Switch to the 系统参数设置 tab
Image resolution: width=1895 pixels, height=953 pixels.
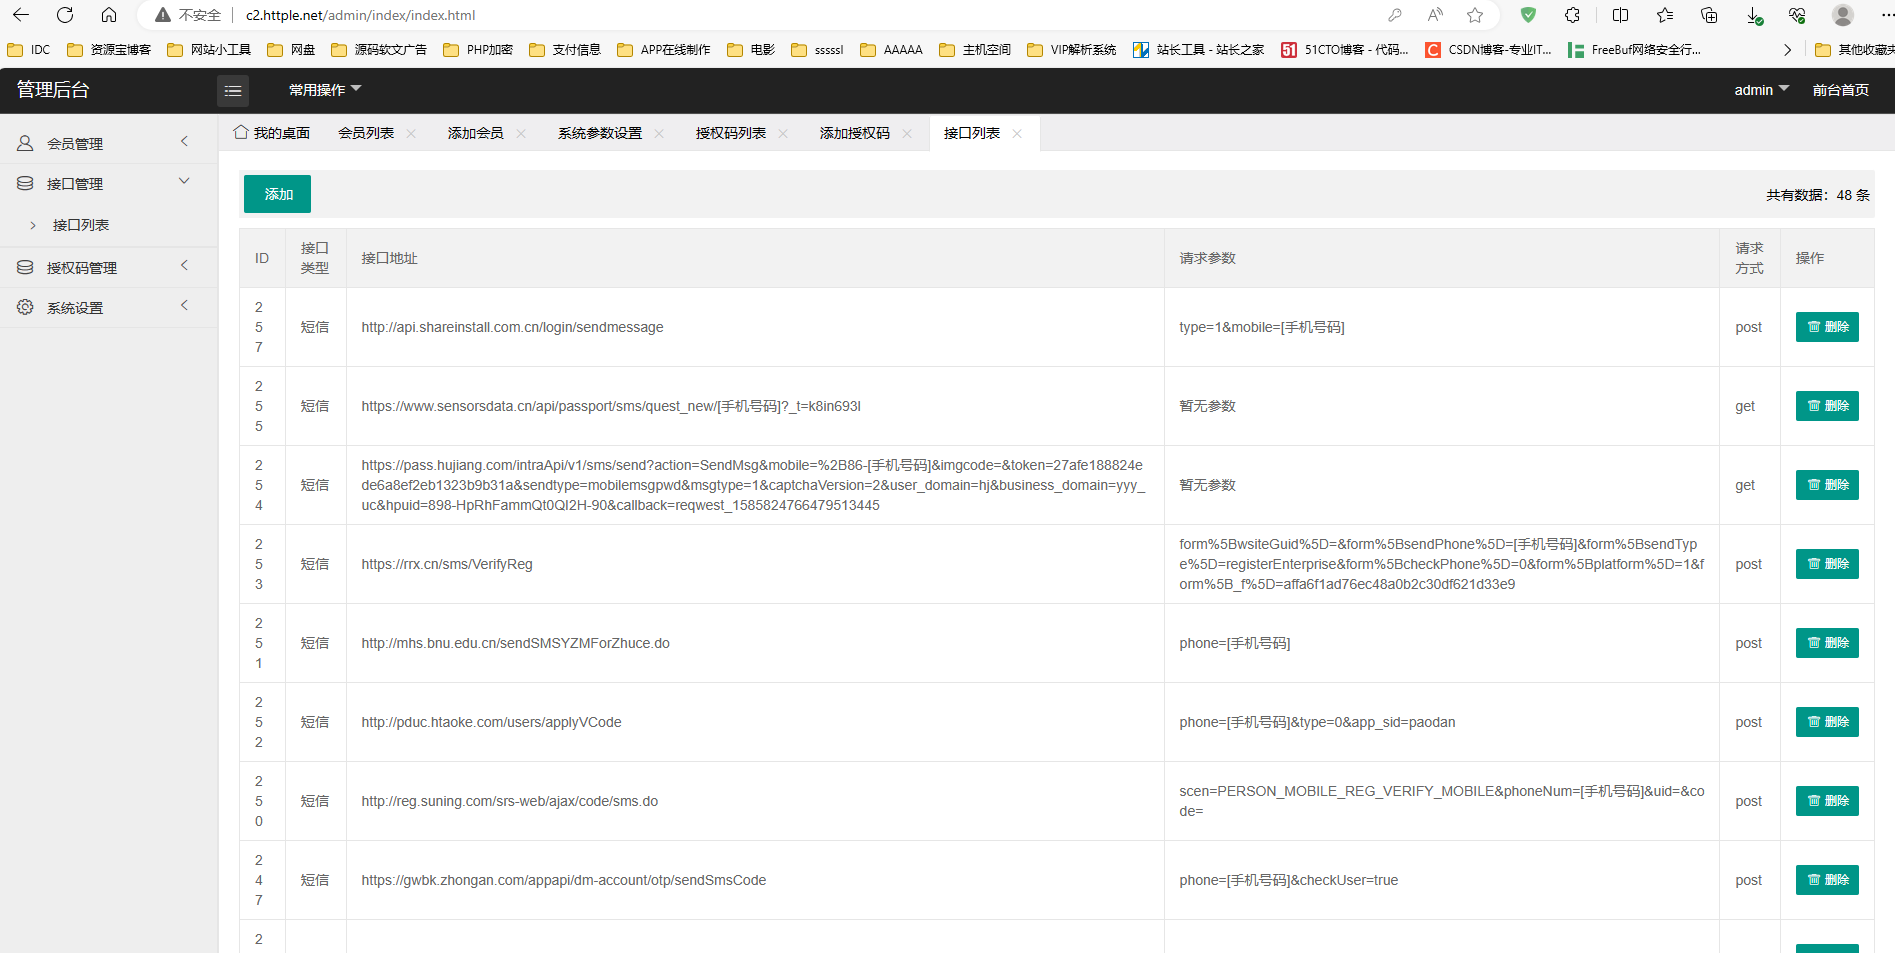[600, 133]
